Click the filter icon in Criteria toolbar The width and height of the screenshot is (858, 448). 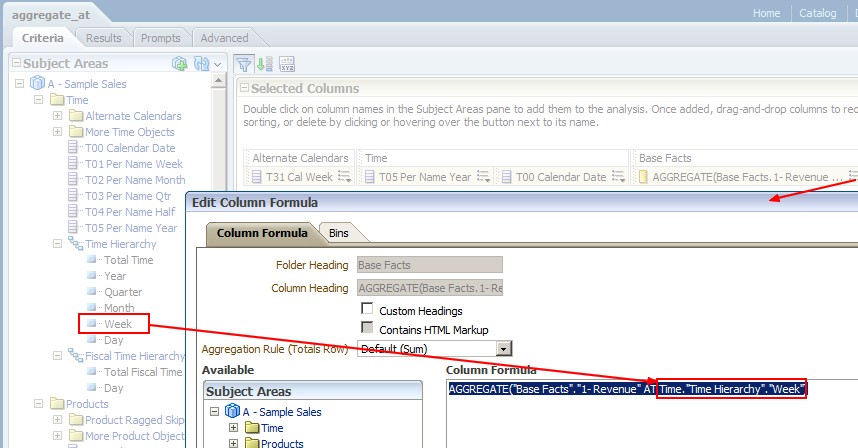click(x=244, y=64)
